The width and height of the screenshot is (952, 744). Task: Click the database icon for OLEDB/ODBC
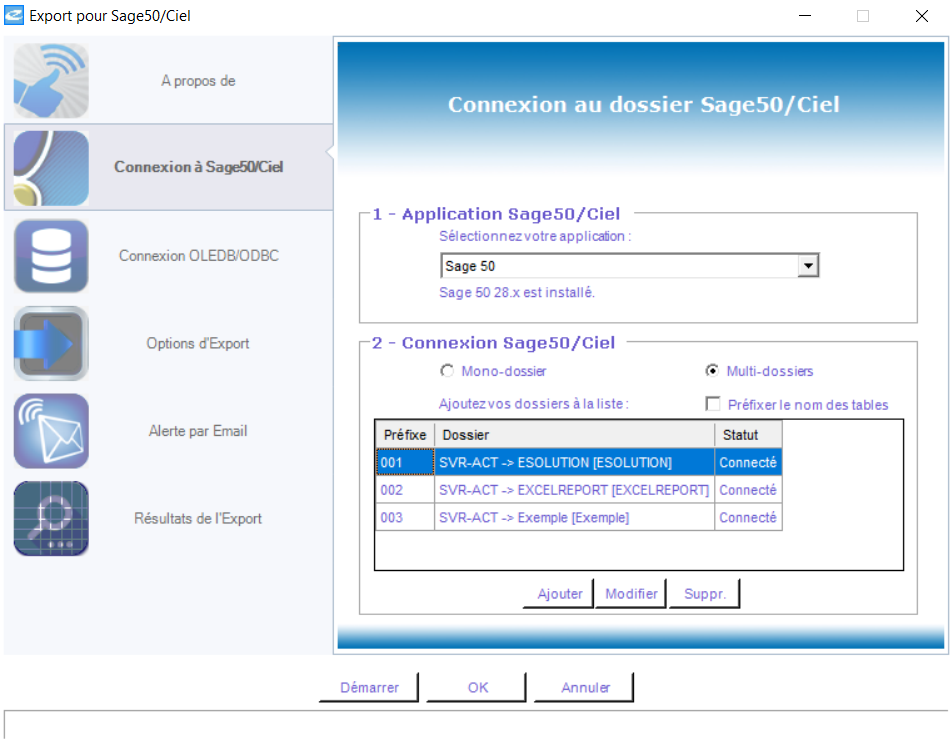pos(51,256)
